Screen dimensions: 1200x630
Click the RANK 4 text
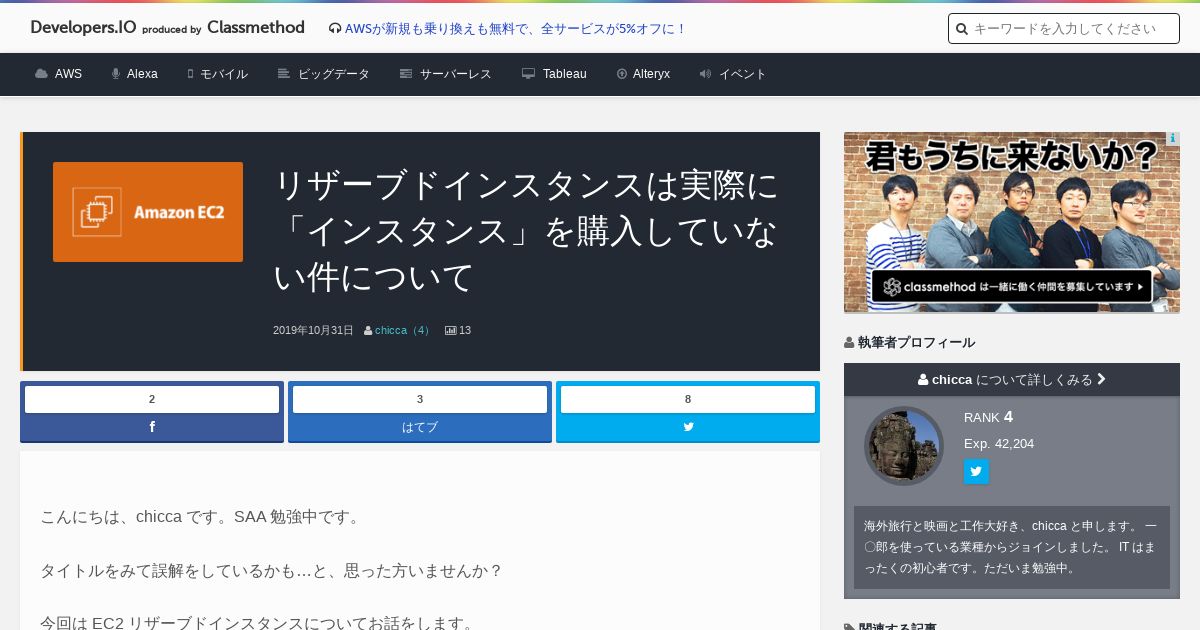coord(989,417)
